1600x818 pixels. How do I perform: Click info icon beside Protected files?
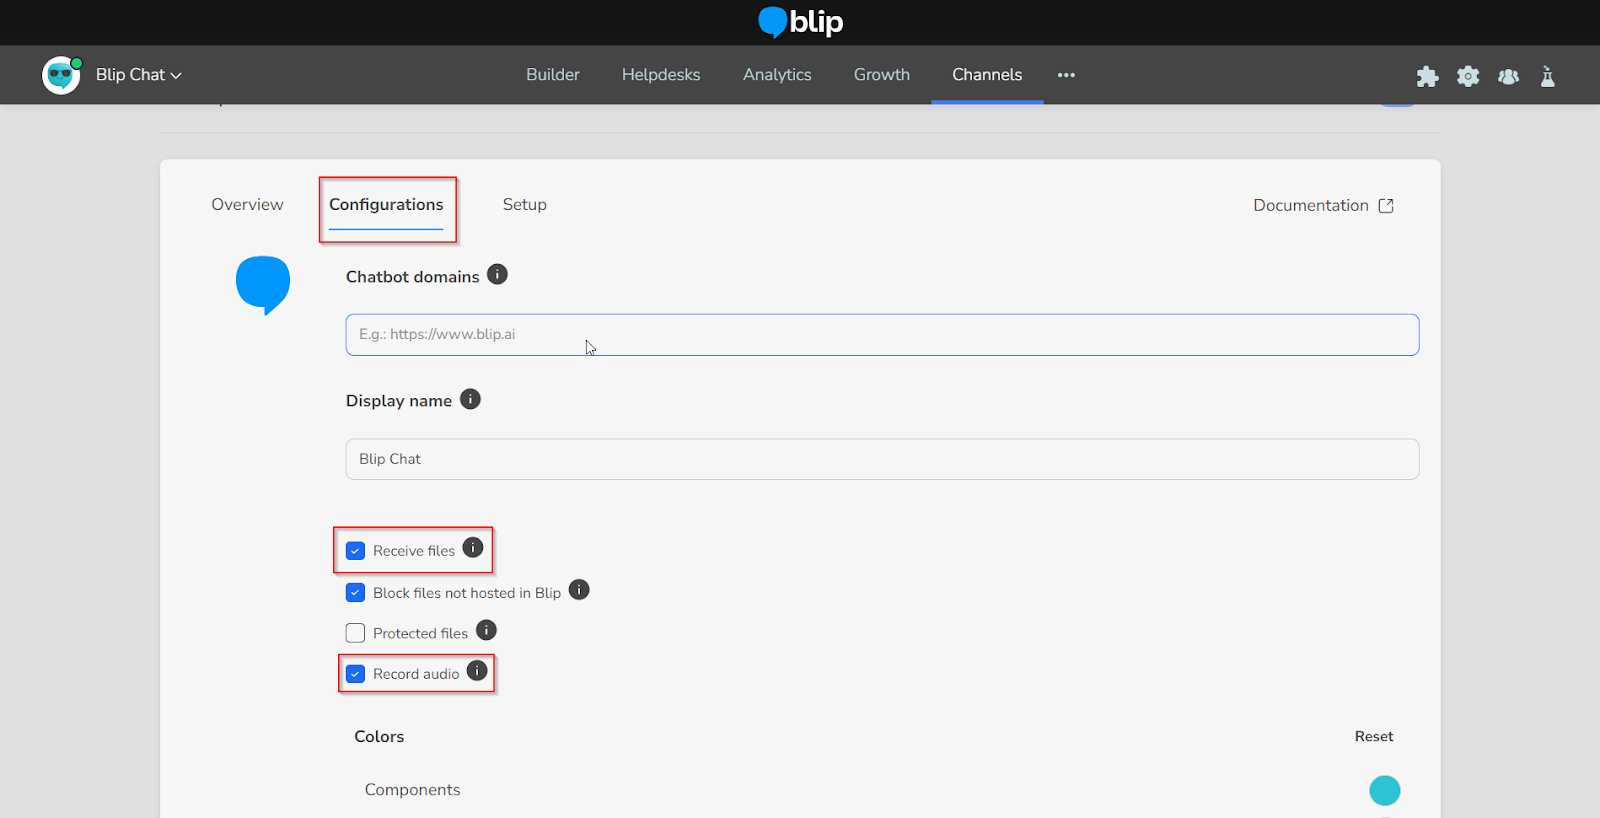pos(486,630)
